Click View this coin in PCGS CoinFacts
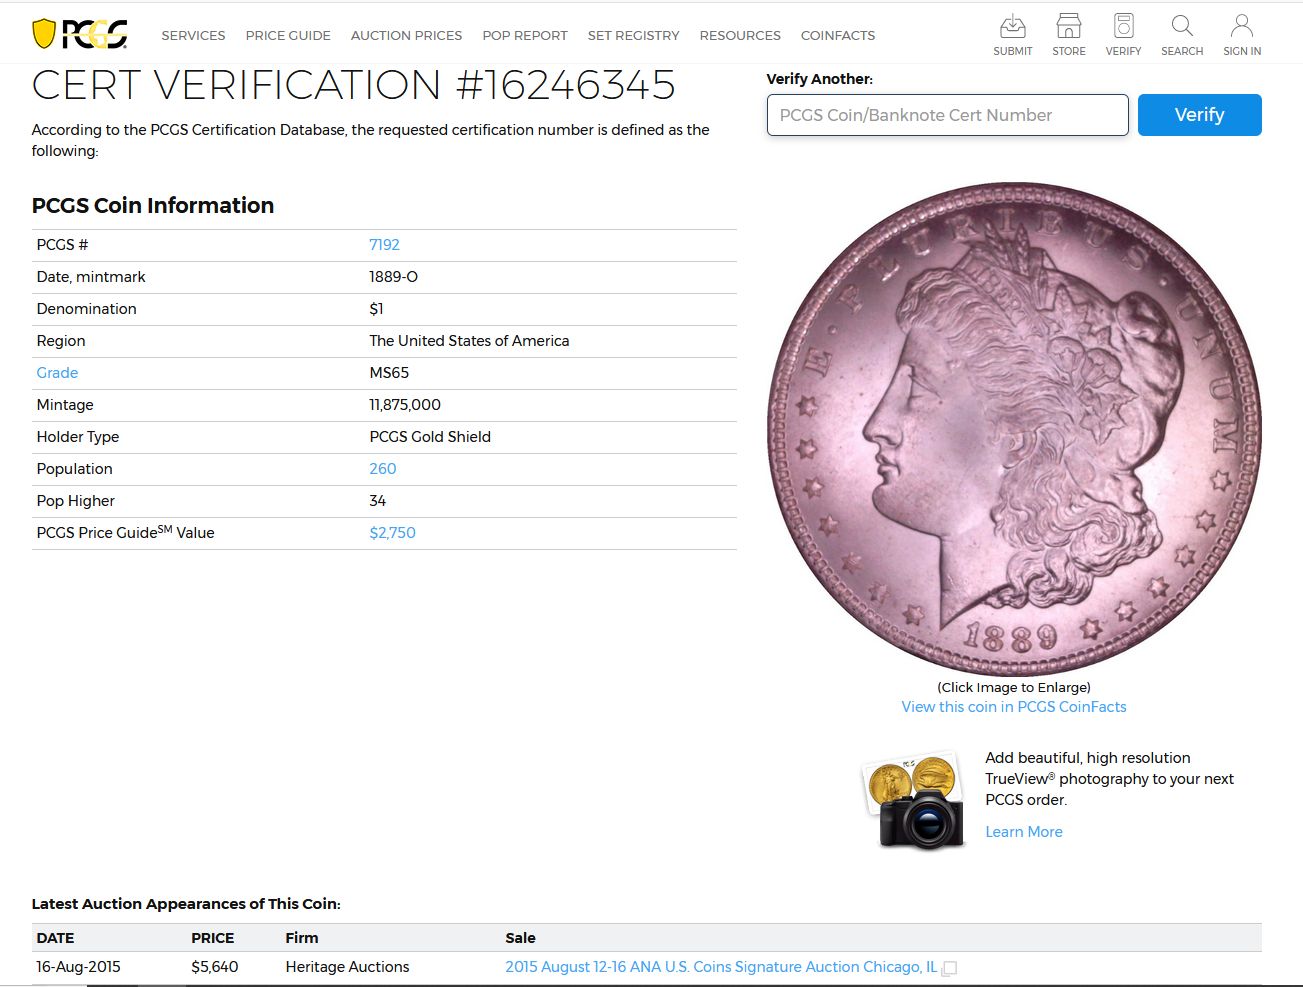This screenshot has width=1303, height=987. 1014,707
